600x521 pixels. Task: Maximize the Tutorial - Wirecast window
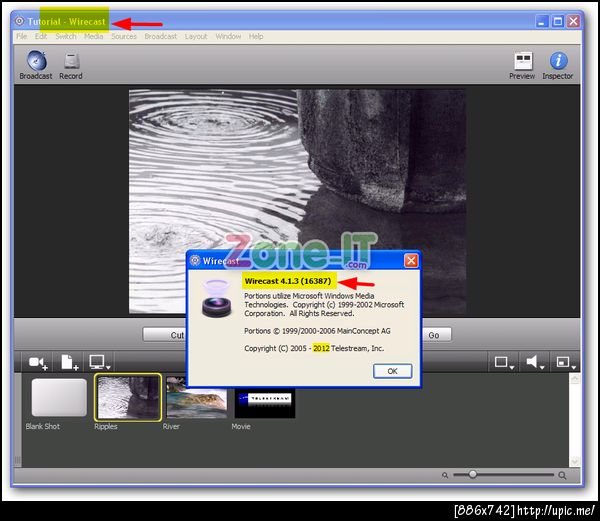[x=558, y=21]
